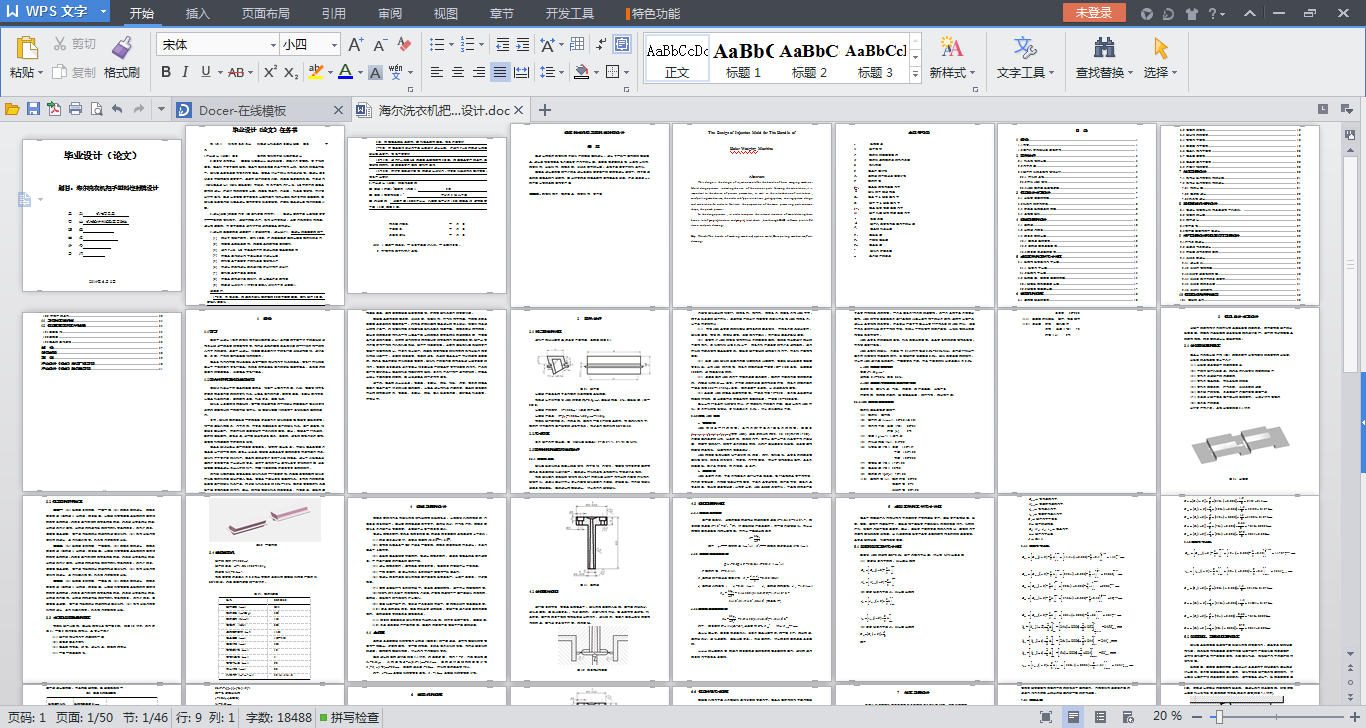Click the 未登录 login button
Image resolution: width=1366 pixels, height=728 pixels.
[x=1094, y=13]
